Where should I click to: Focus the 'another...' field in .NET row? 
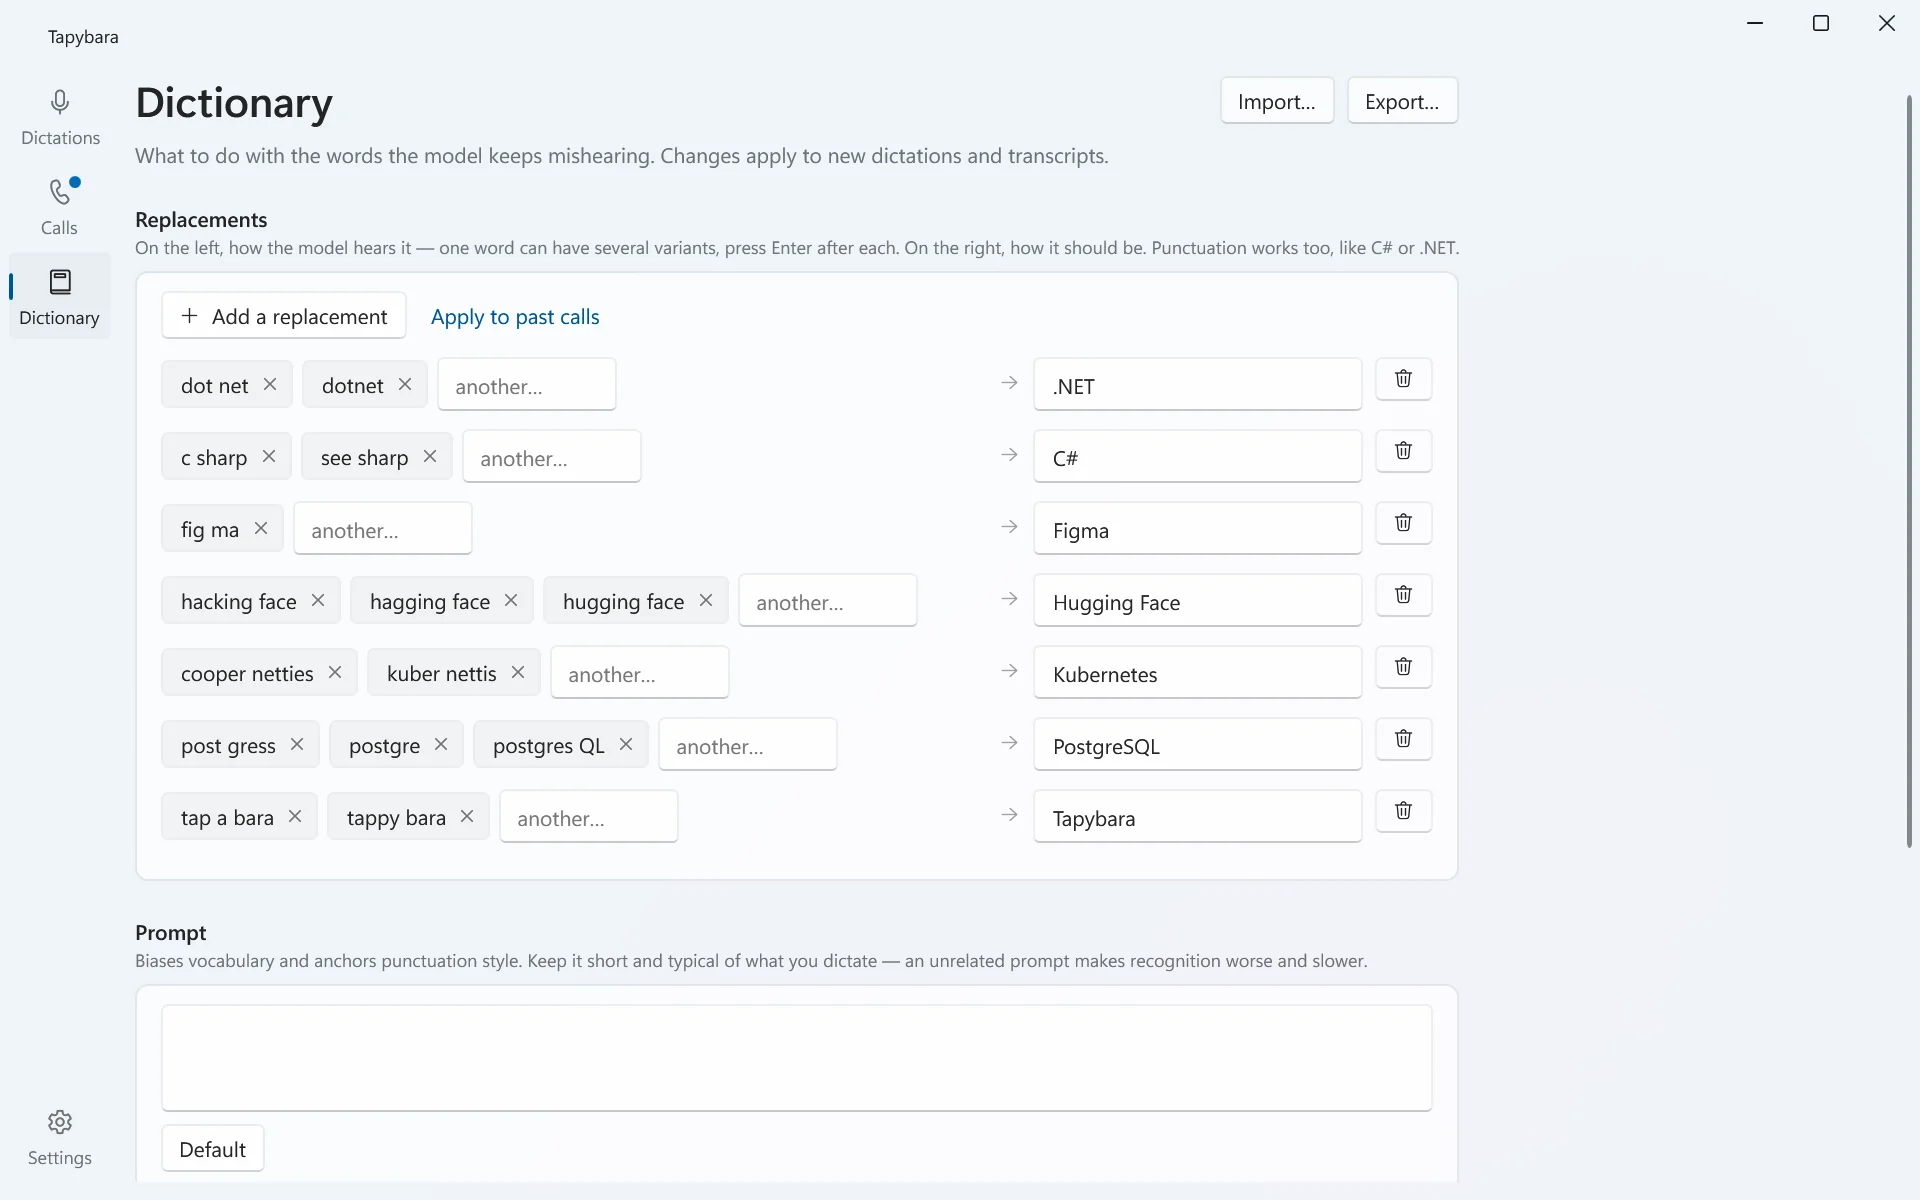[x=527, y=385]
